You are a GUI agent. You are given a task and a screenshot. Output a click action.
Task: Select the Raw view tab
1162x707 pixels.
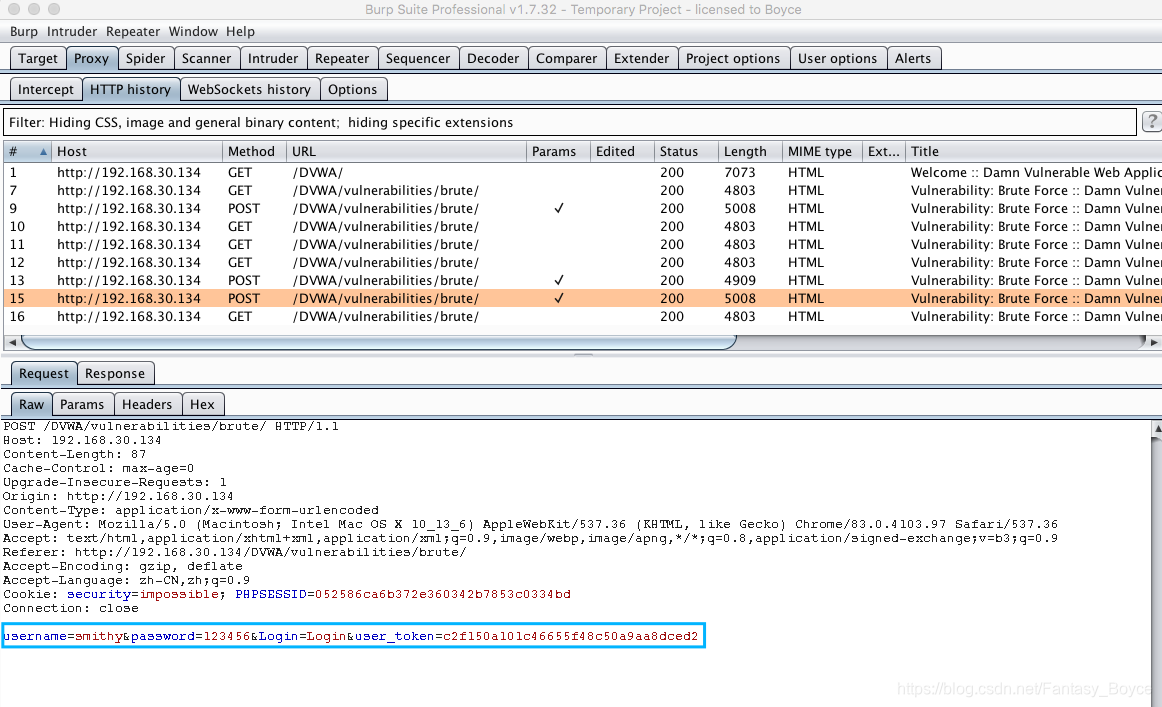click(32, 405)
